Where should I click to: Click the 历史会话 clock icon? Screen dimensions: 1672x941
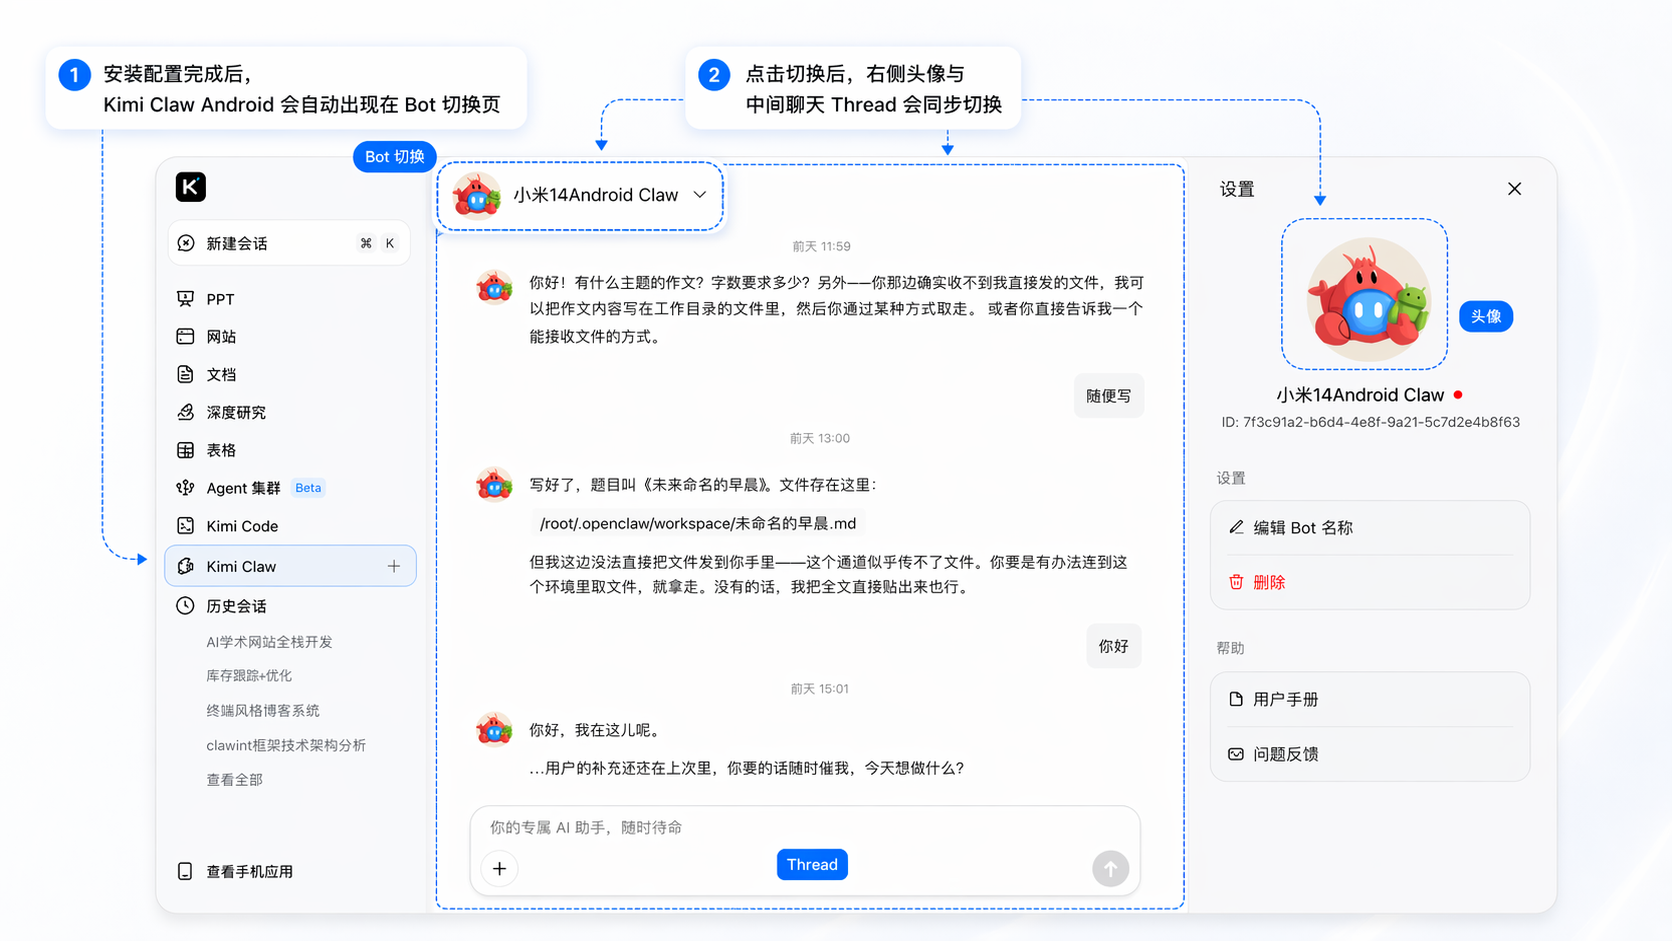[x=185, y=606]
